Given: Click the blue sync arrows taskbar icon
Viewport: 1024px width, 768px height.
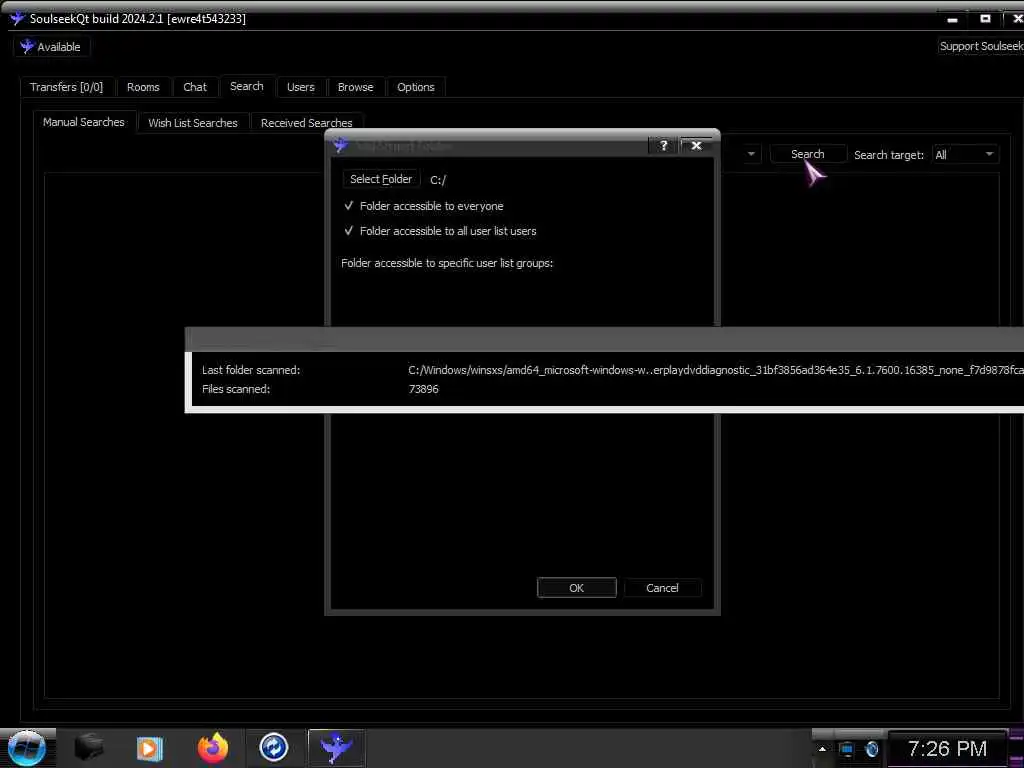Looking at the screenshot, I should [x=274, y=748].
